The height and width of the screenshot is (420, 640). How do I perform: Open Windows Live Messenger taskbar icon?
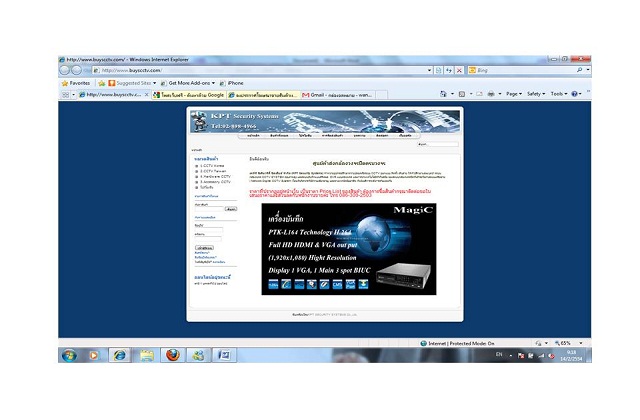coord(198,356)
